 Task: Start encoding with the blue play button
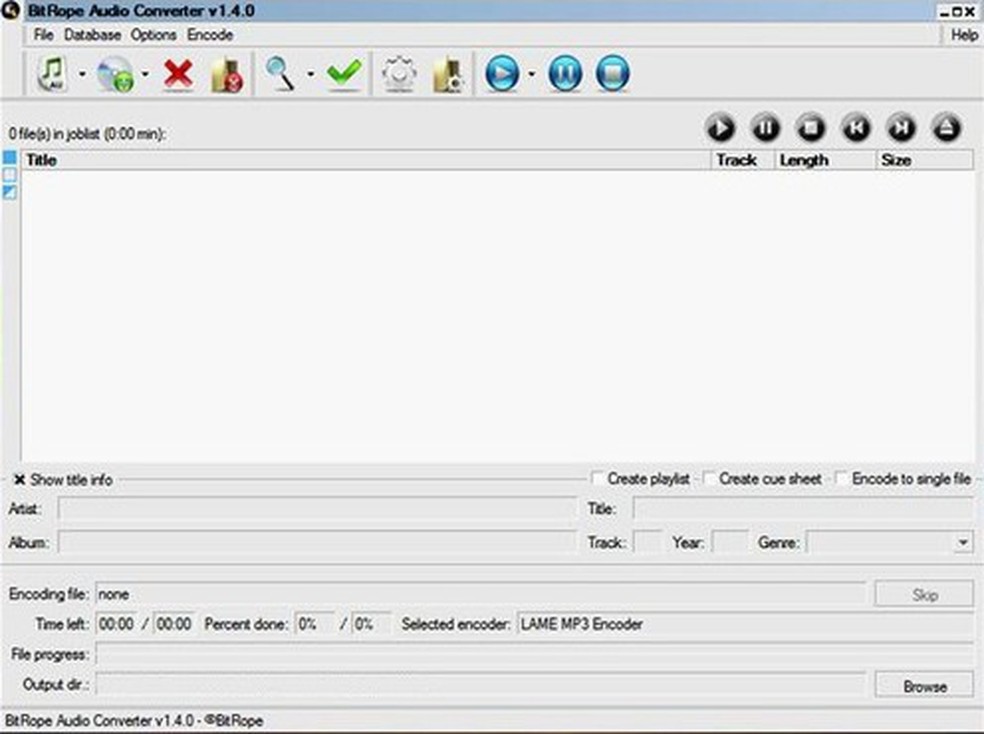coord(502,73)
